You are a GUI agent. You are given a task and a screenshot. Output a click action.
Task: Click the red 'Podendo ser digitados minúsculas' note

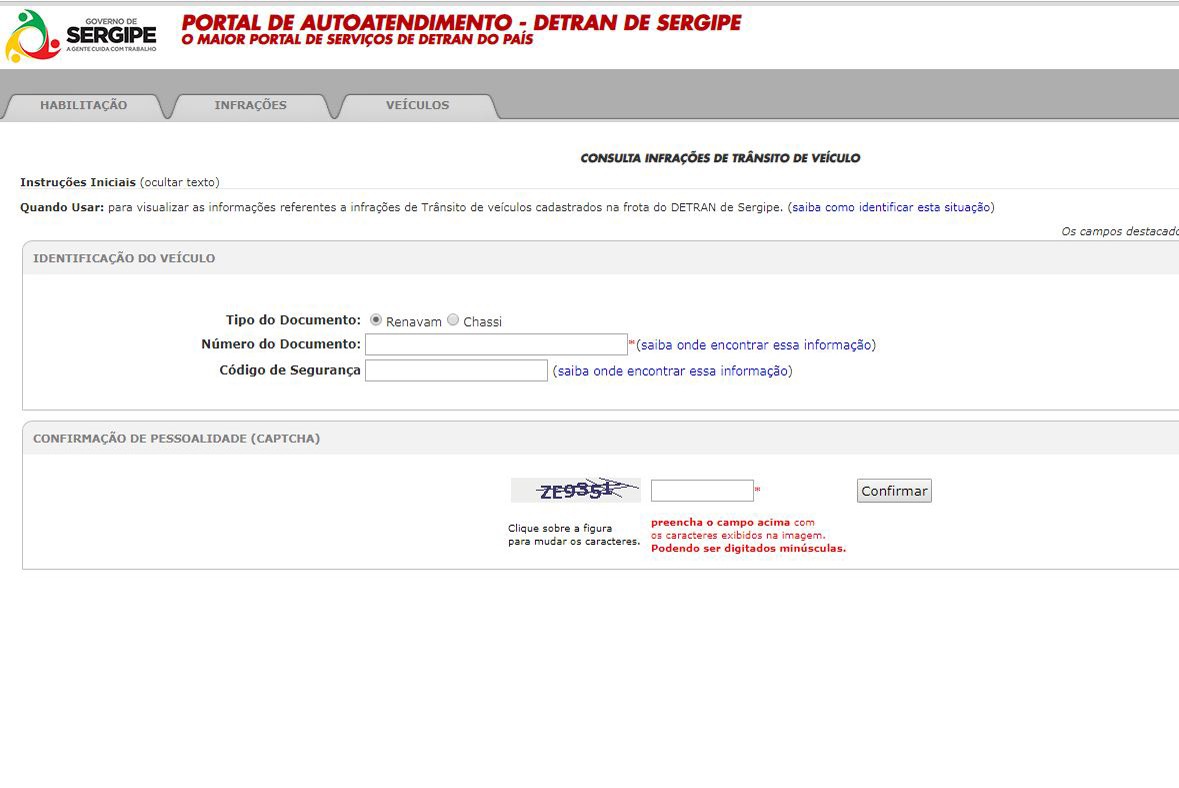pos(748,549)
